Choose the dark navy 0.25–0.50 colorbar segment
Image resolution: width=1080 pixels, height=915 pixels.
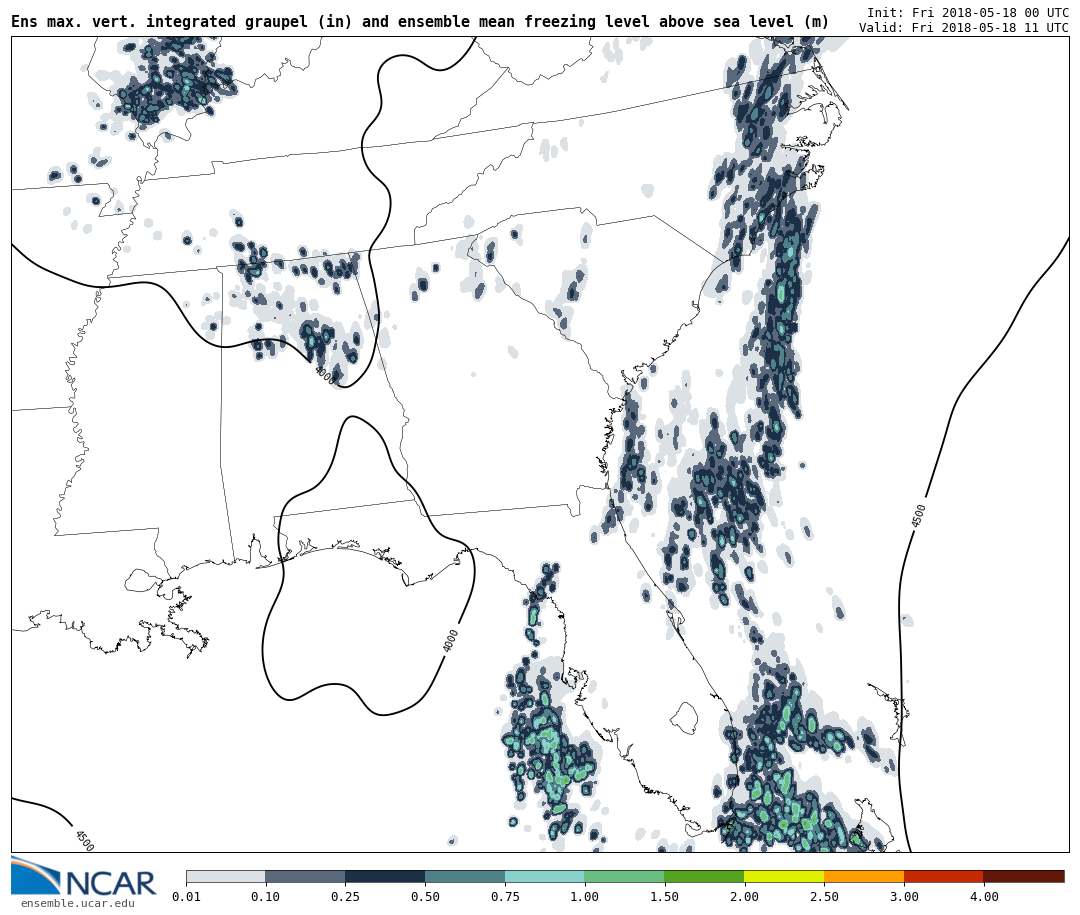pyautogui.click(x=385, y=876)
